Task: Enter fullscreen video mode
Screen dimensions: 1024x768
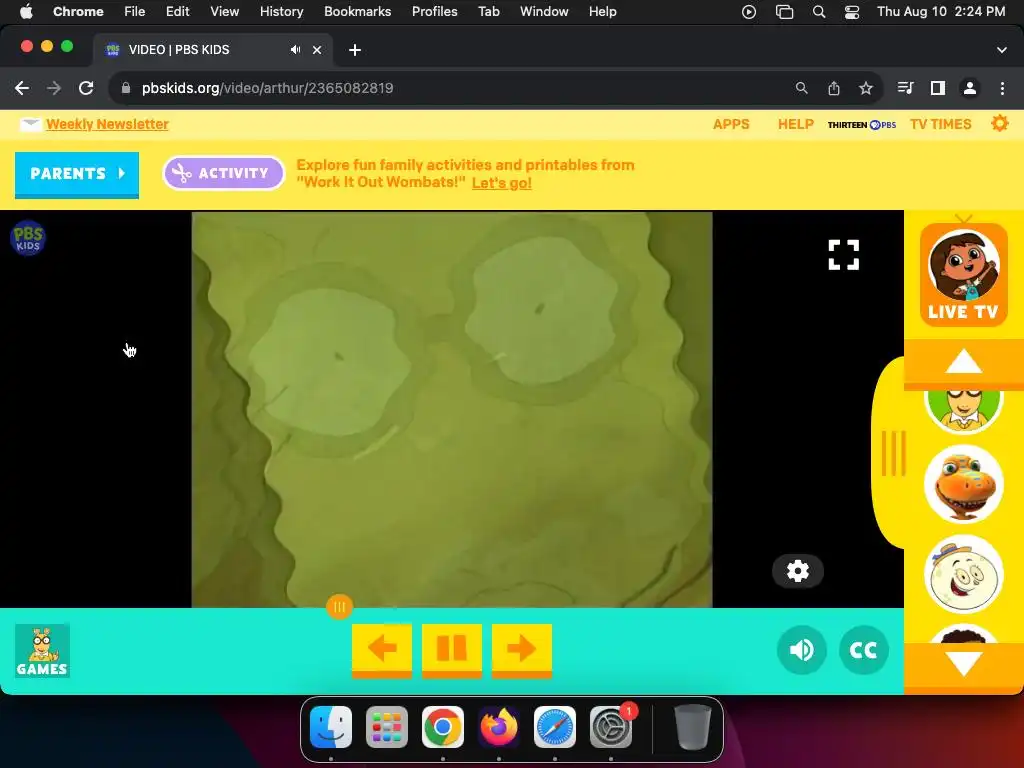Action: tap(844, 255)
